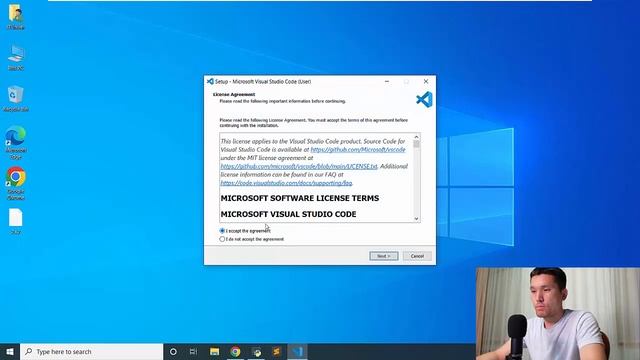Viewport: 640px width, 360px height.
Task: Click the Next button in setup wizard
Action: pyautogui.click(x=384, y=256)
